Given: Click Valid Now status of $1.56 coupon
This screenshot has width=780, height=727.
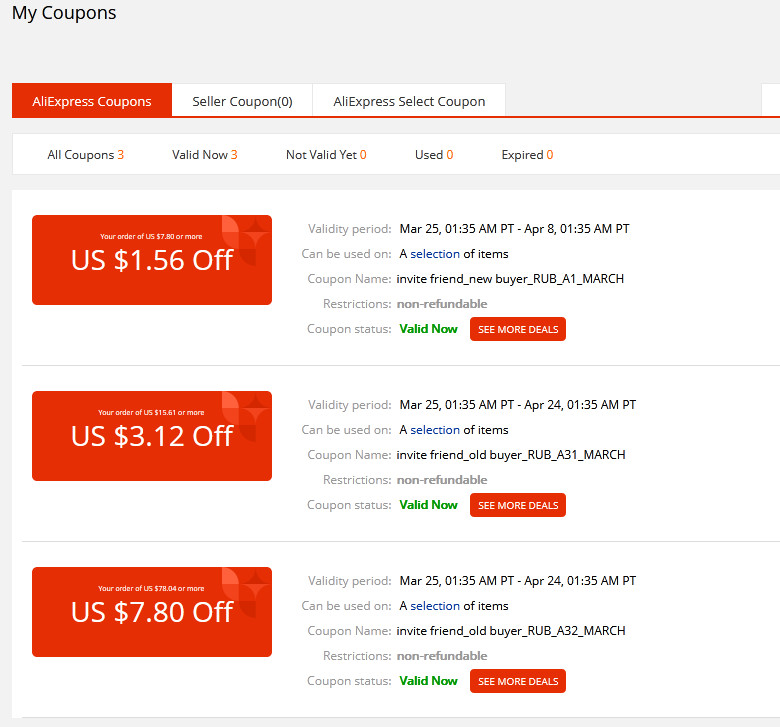Looking at the screenshot, I should click(x=428, y=329).
